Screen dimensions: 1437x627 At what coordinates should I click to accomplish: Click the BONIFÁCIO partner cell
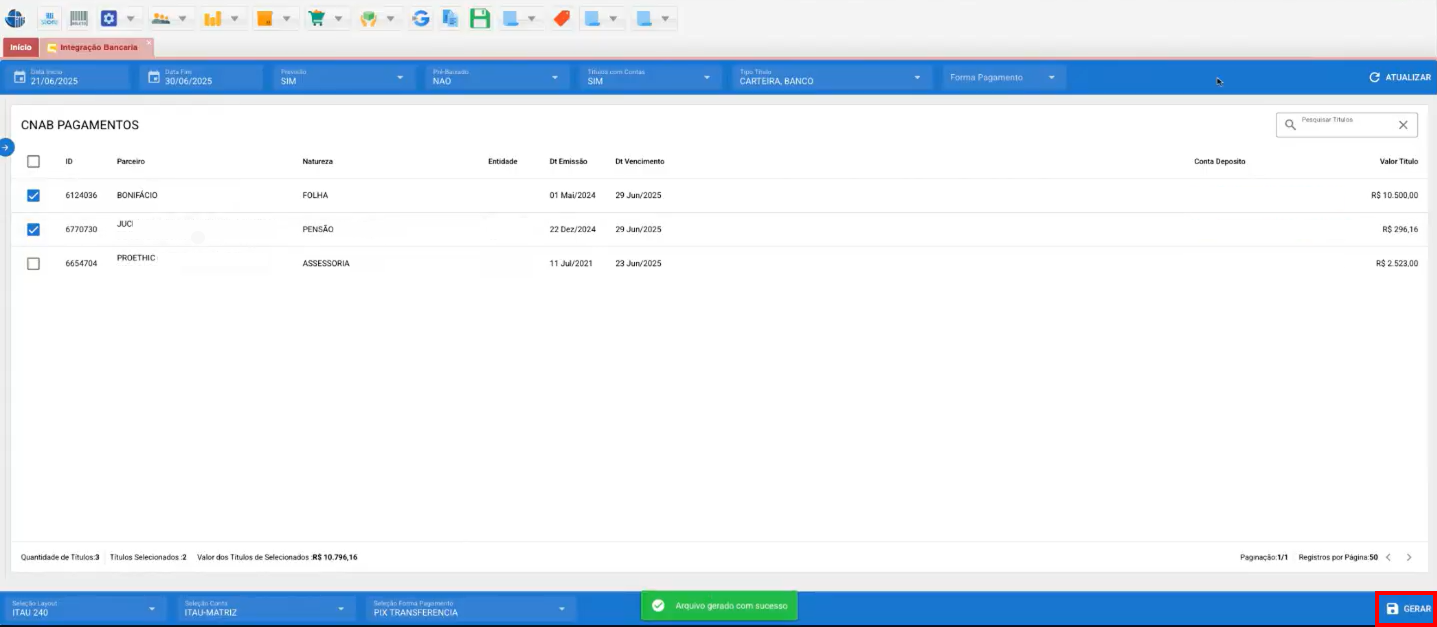(137, 195)
